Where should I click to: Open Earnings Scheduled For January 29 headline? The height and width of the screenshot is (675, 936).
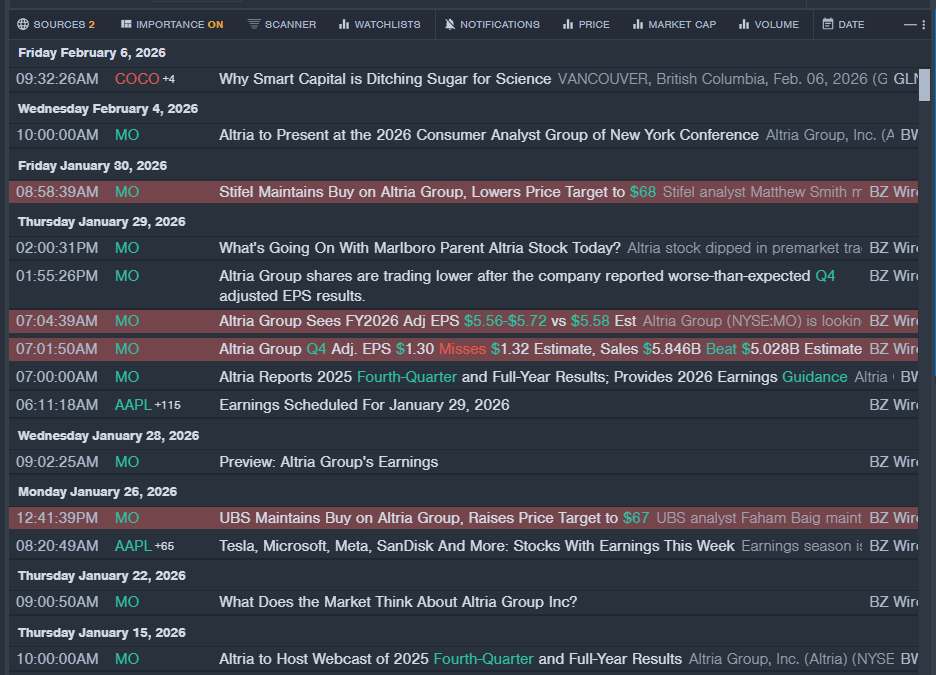[364, 405]
